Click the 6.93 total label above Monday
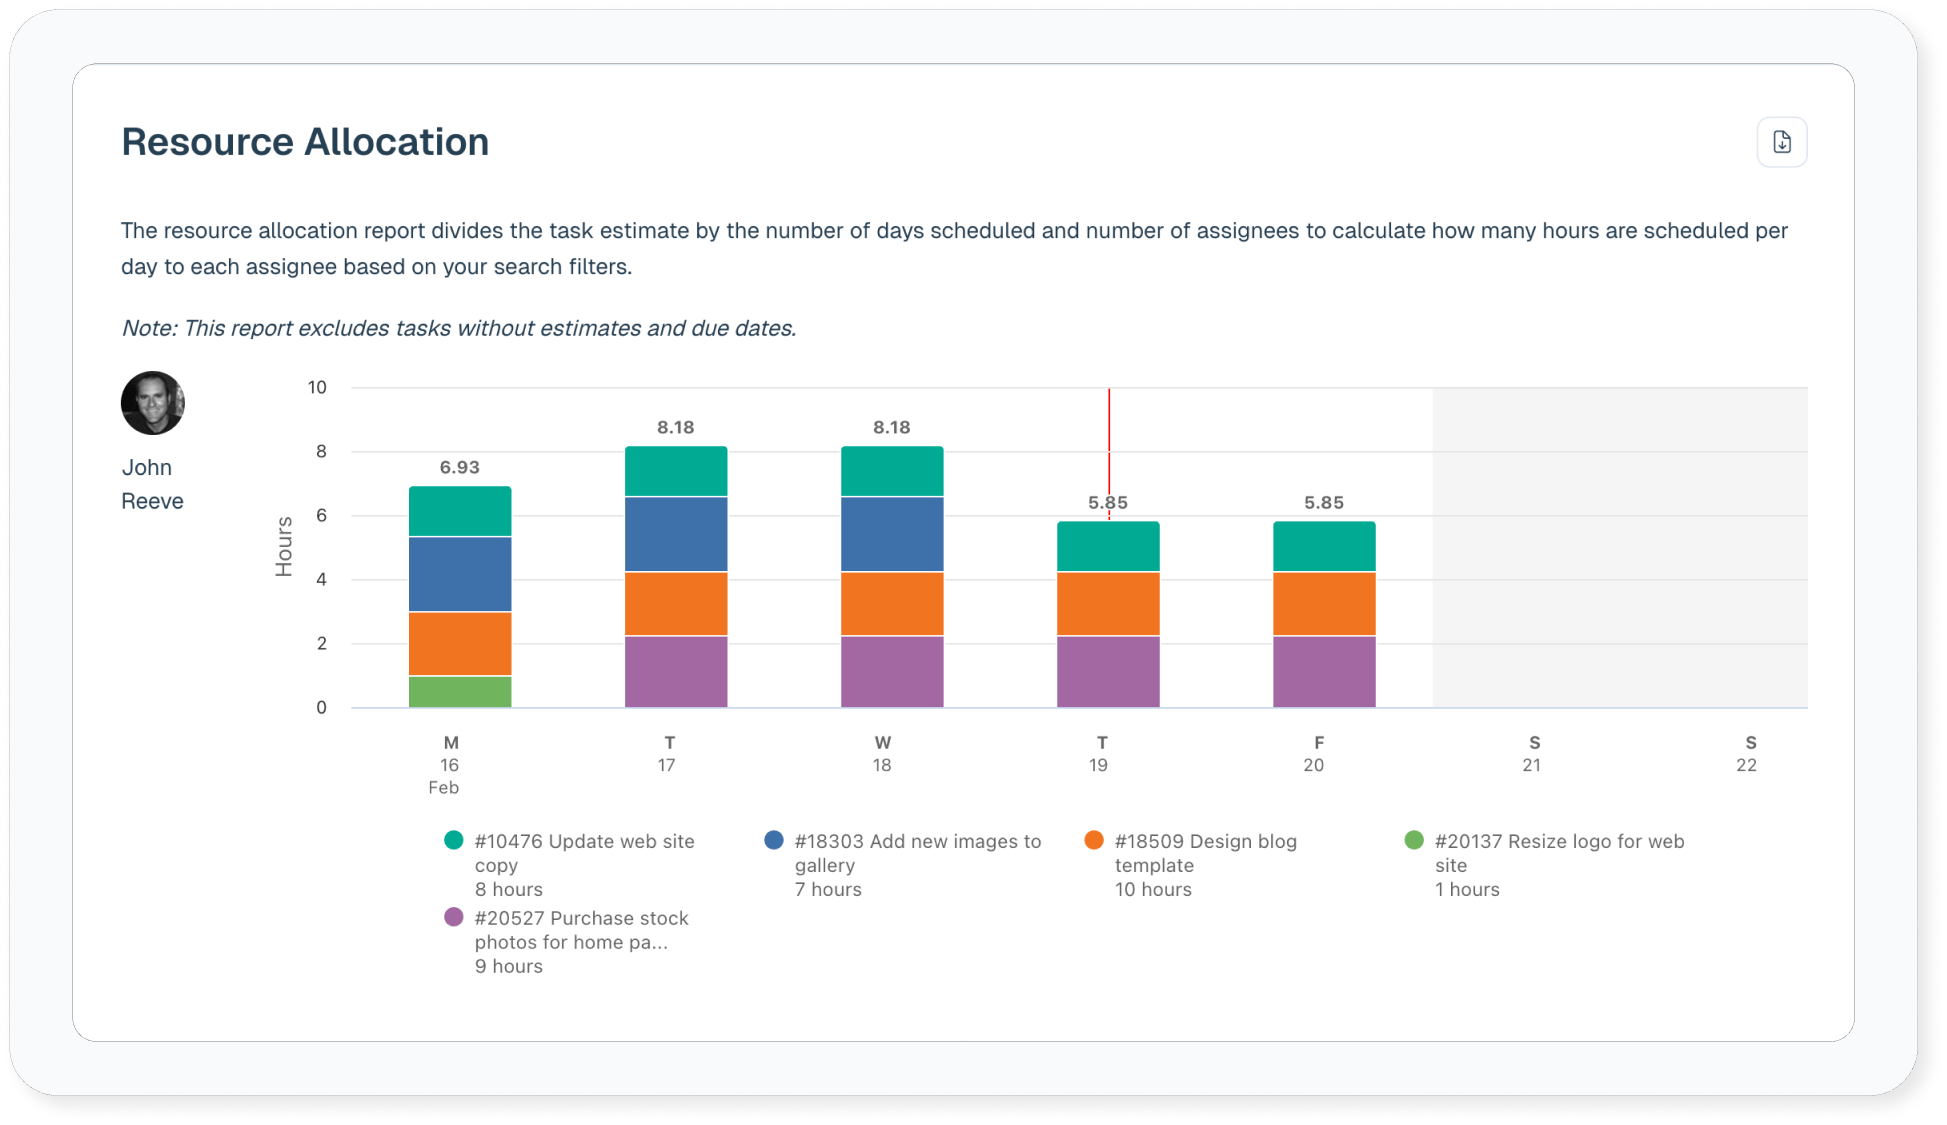The height and width of the screenshot is (1125, 1947). coord(460,467)
